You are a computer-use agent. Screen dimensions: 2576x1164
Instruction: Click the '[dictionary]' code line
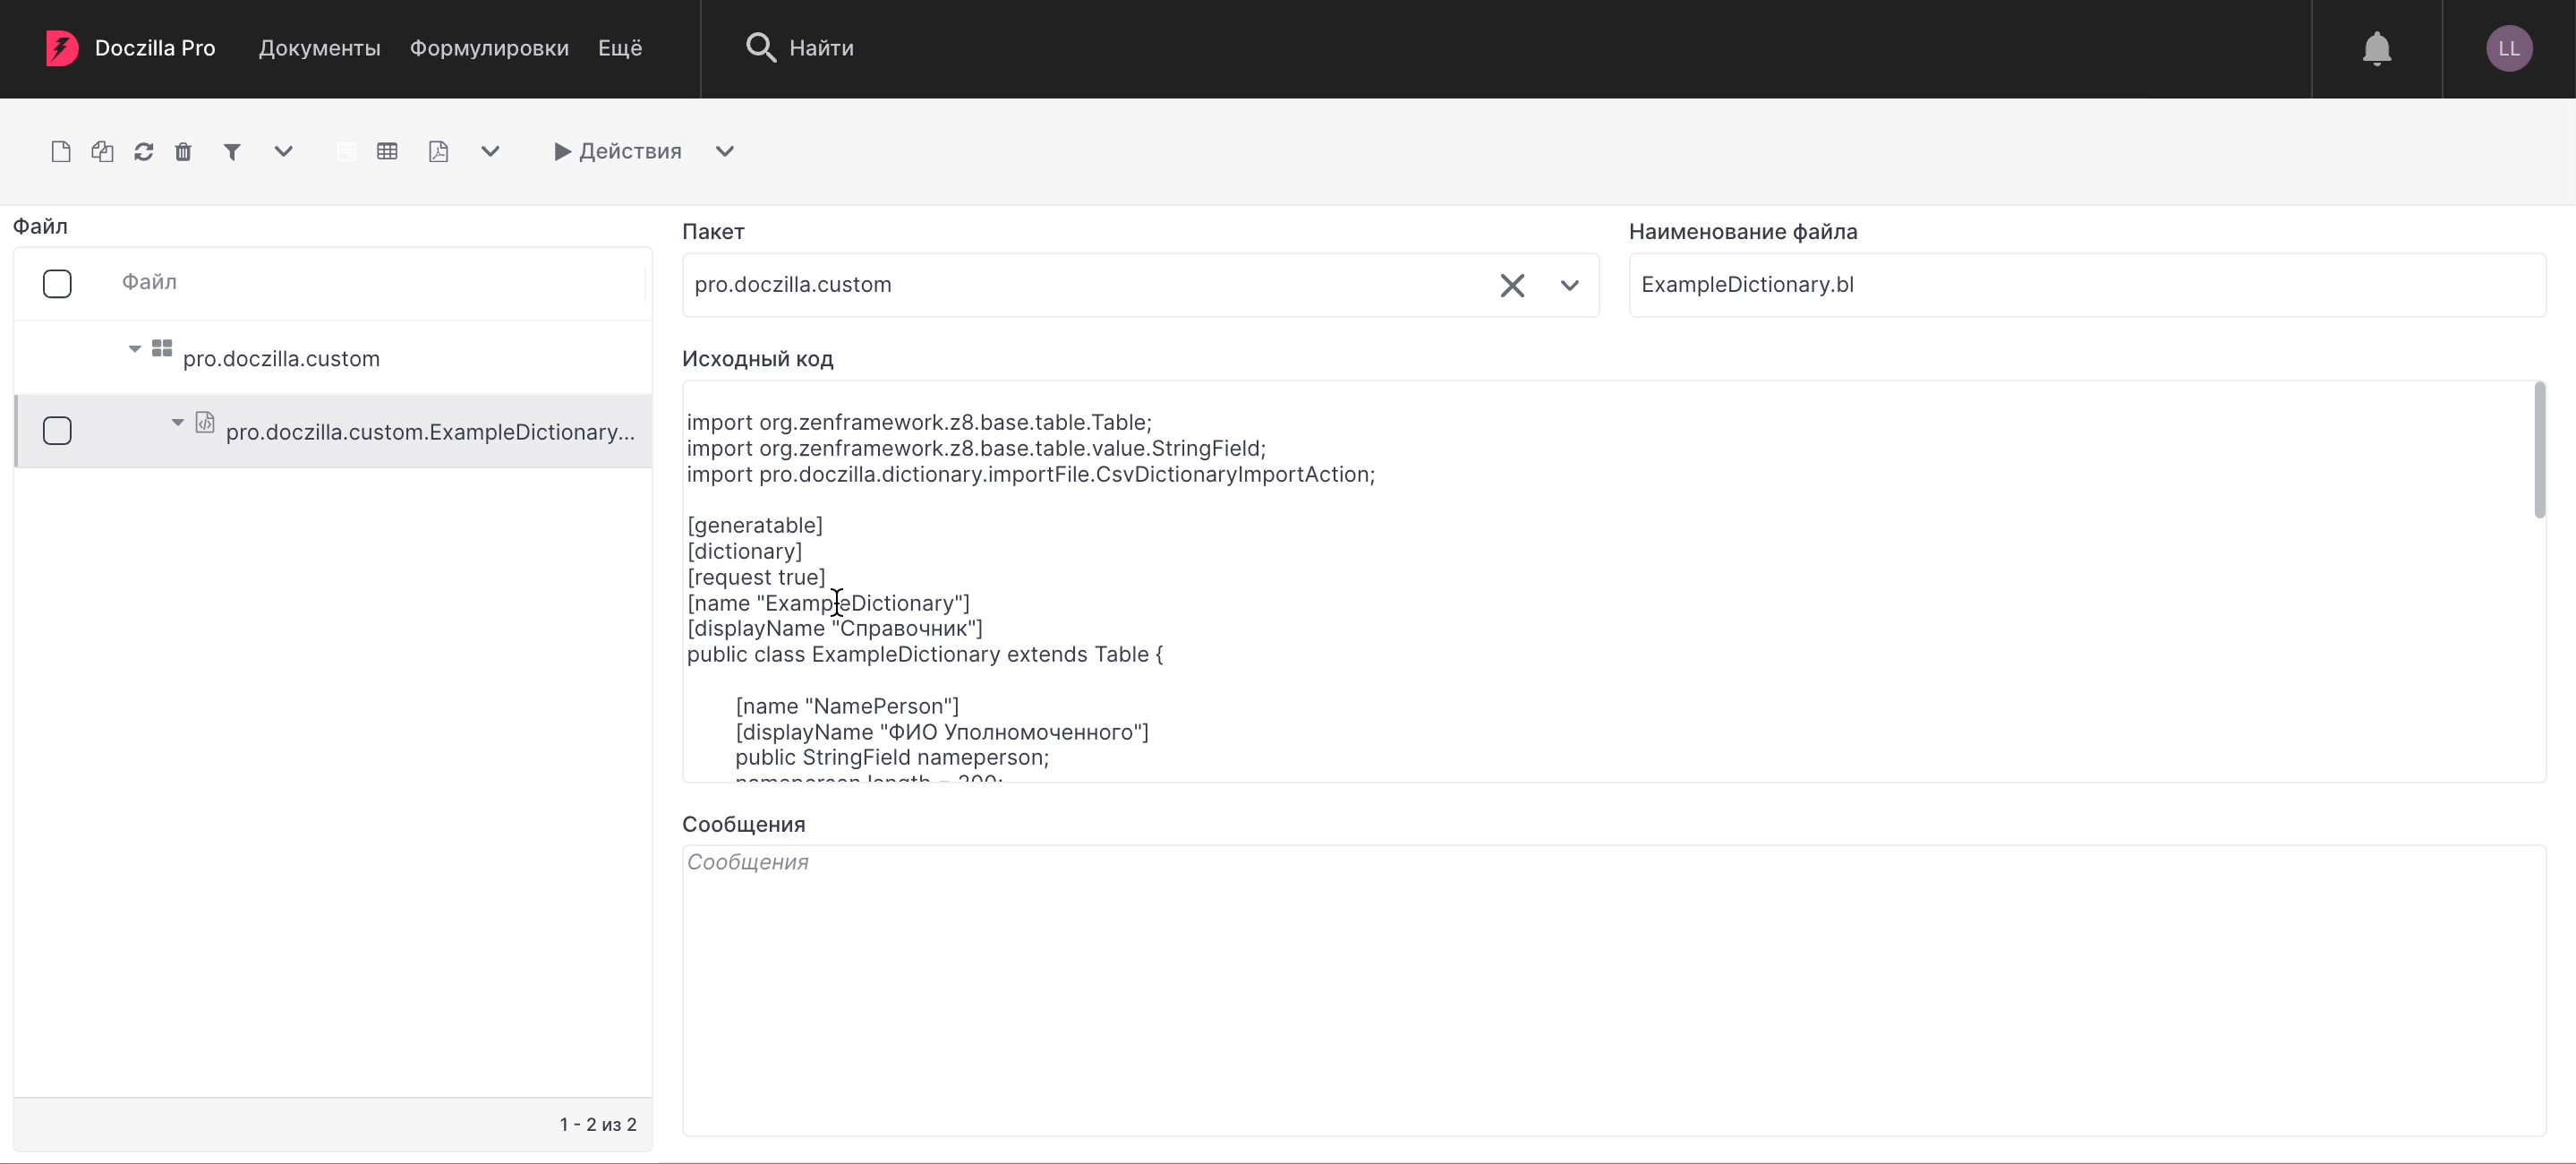tap(744, 551)
